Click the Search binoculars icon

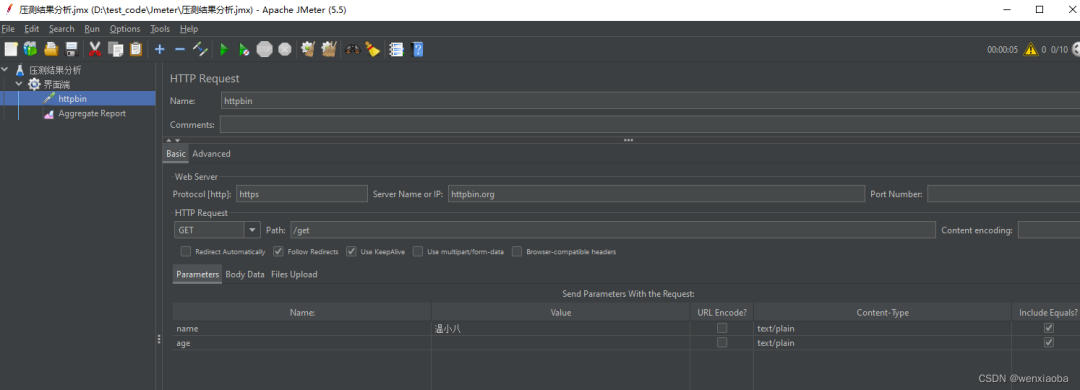pyautogui.click(x=353, y=49)
